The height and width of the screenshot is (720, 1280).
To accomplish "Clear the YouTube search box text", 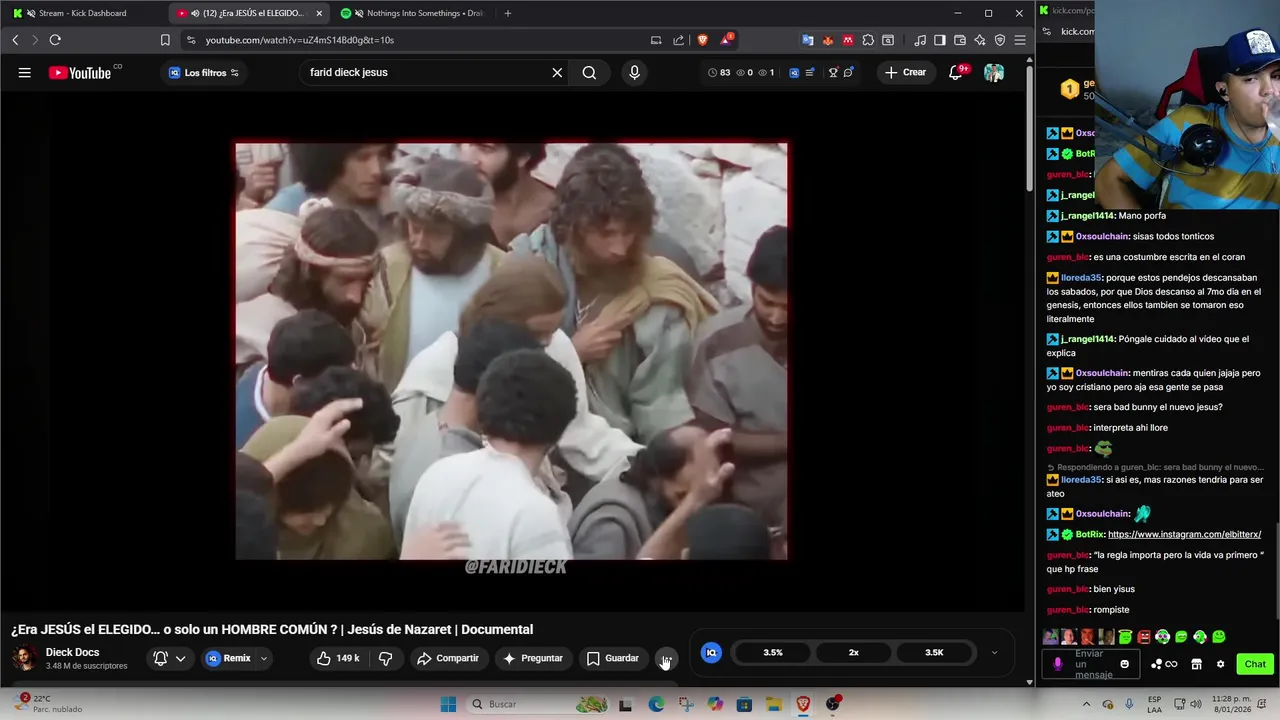I will pyautogui.click(x=557, y=72).
